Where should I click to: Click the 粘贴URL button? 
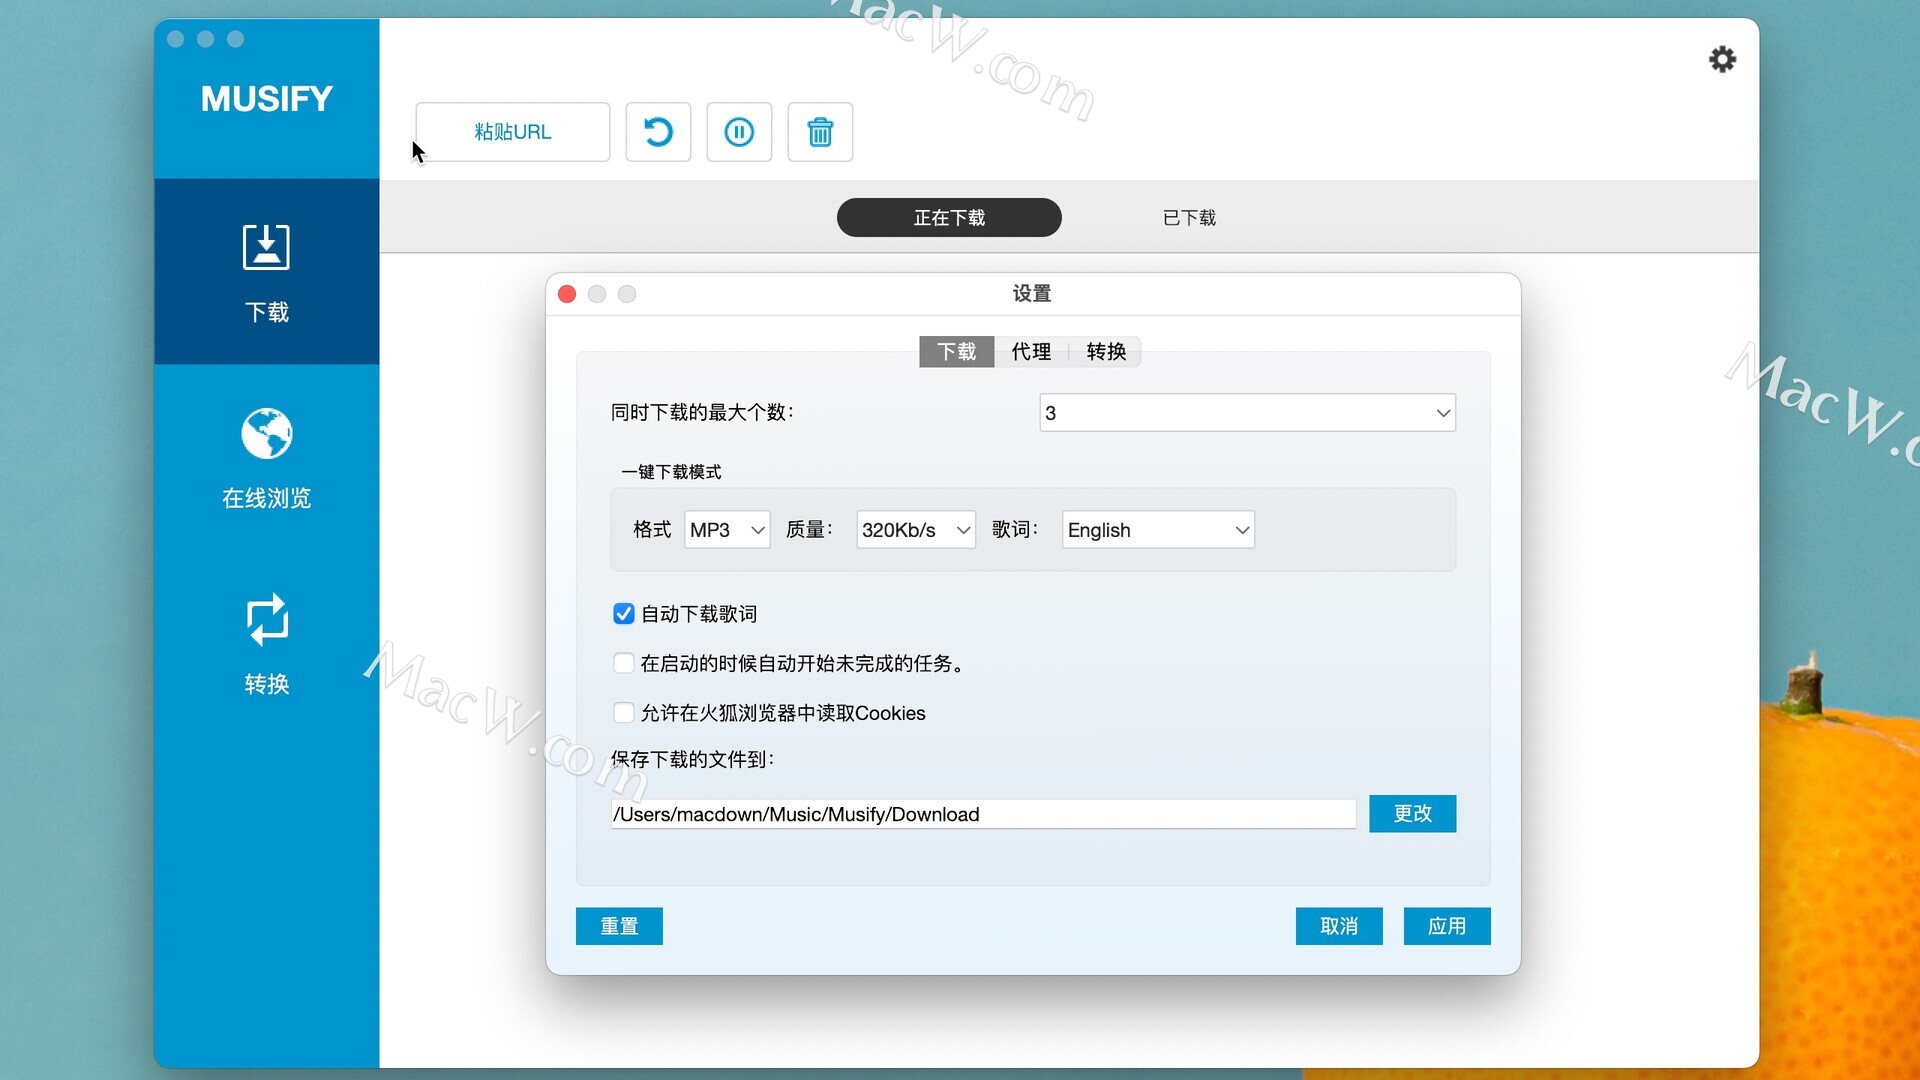pyautogui.click(x=513, y=132)
